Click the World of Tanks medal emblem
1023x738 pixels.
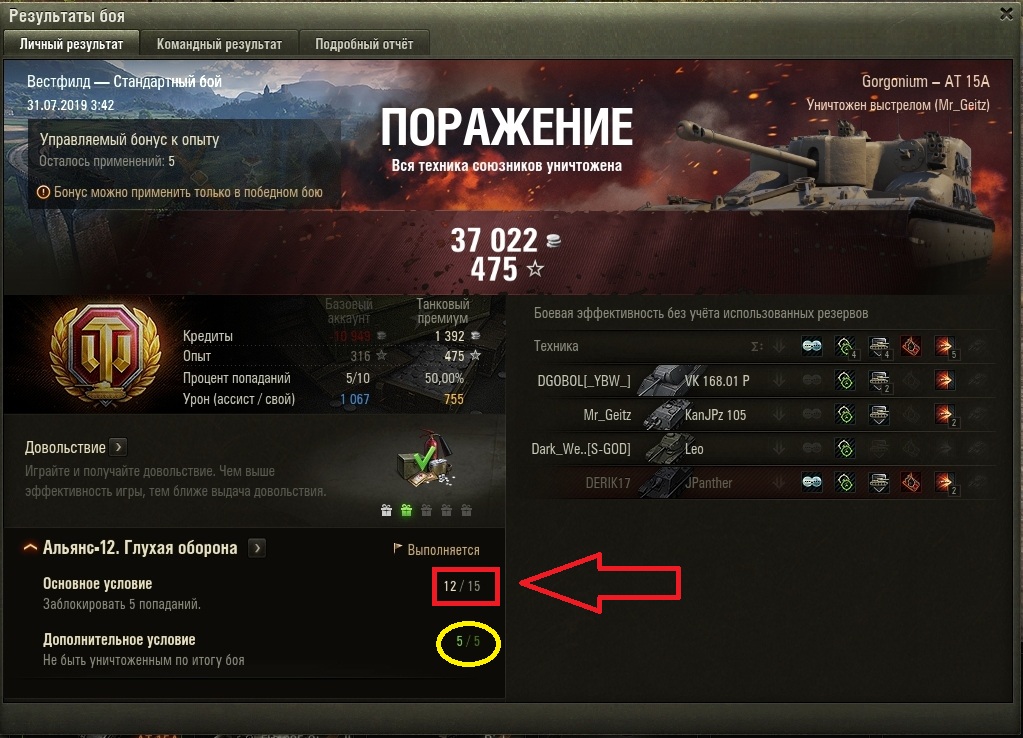(106, 353)
